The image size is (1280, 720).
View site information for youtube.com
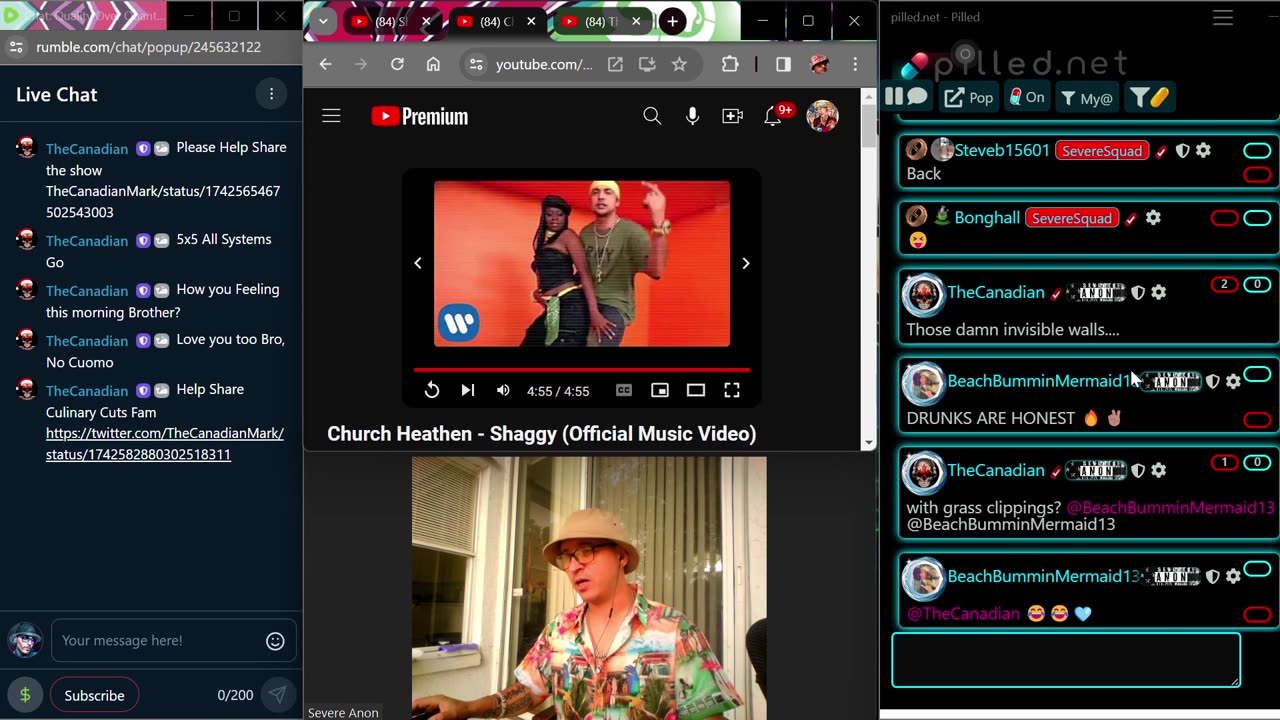tap(476, 64)
